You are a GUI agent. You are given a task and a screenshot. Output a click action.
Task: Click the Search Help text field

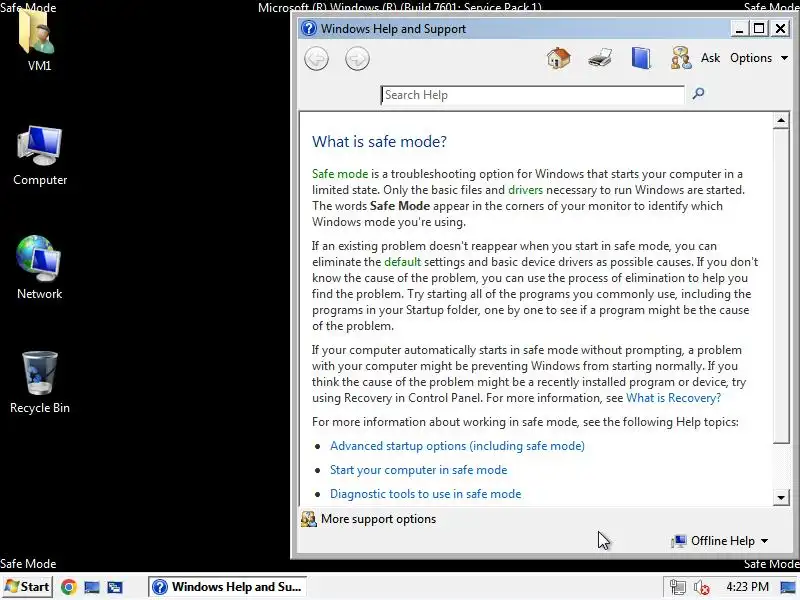click(532, 95)
